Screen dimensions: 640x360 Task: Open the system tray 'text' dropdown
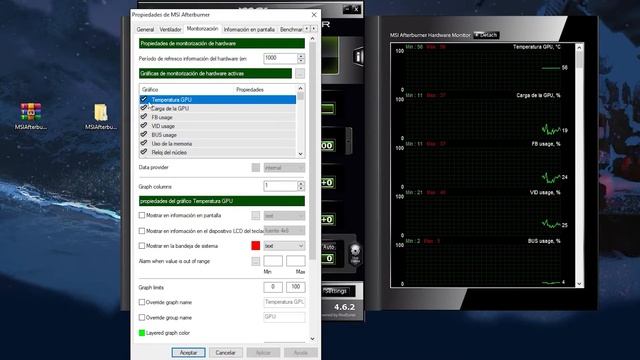284,246
